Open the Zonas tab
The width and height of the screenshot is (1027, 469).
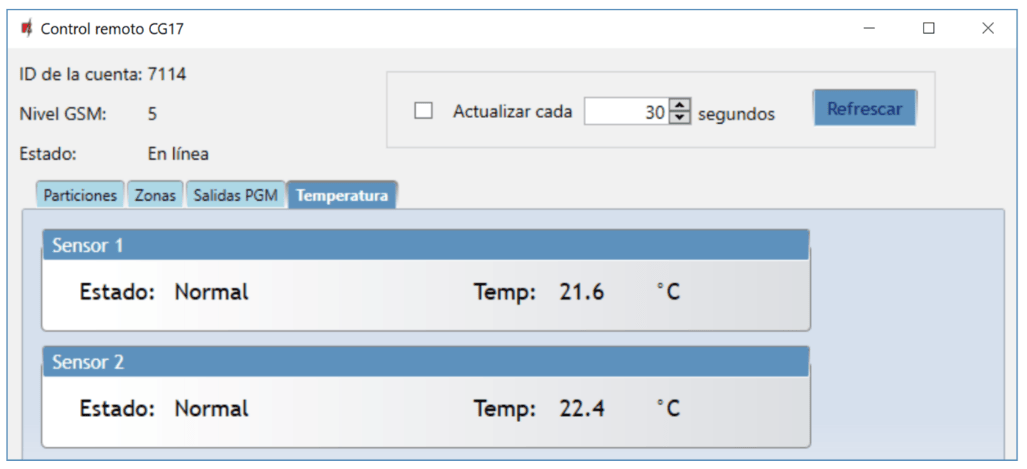coord(155,195)
